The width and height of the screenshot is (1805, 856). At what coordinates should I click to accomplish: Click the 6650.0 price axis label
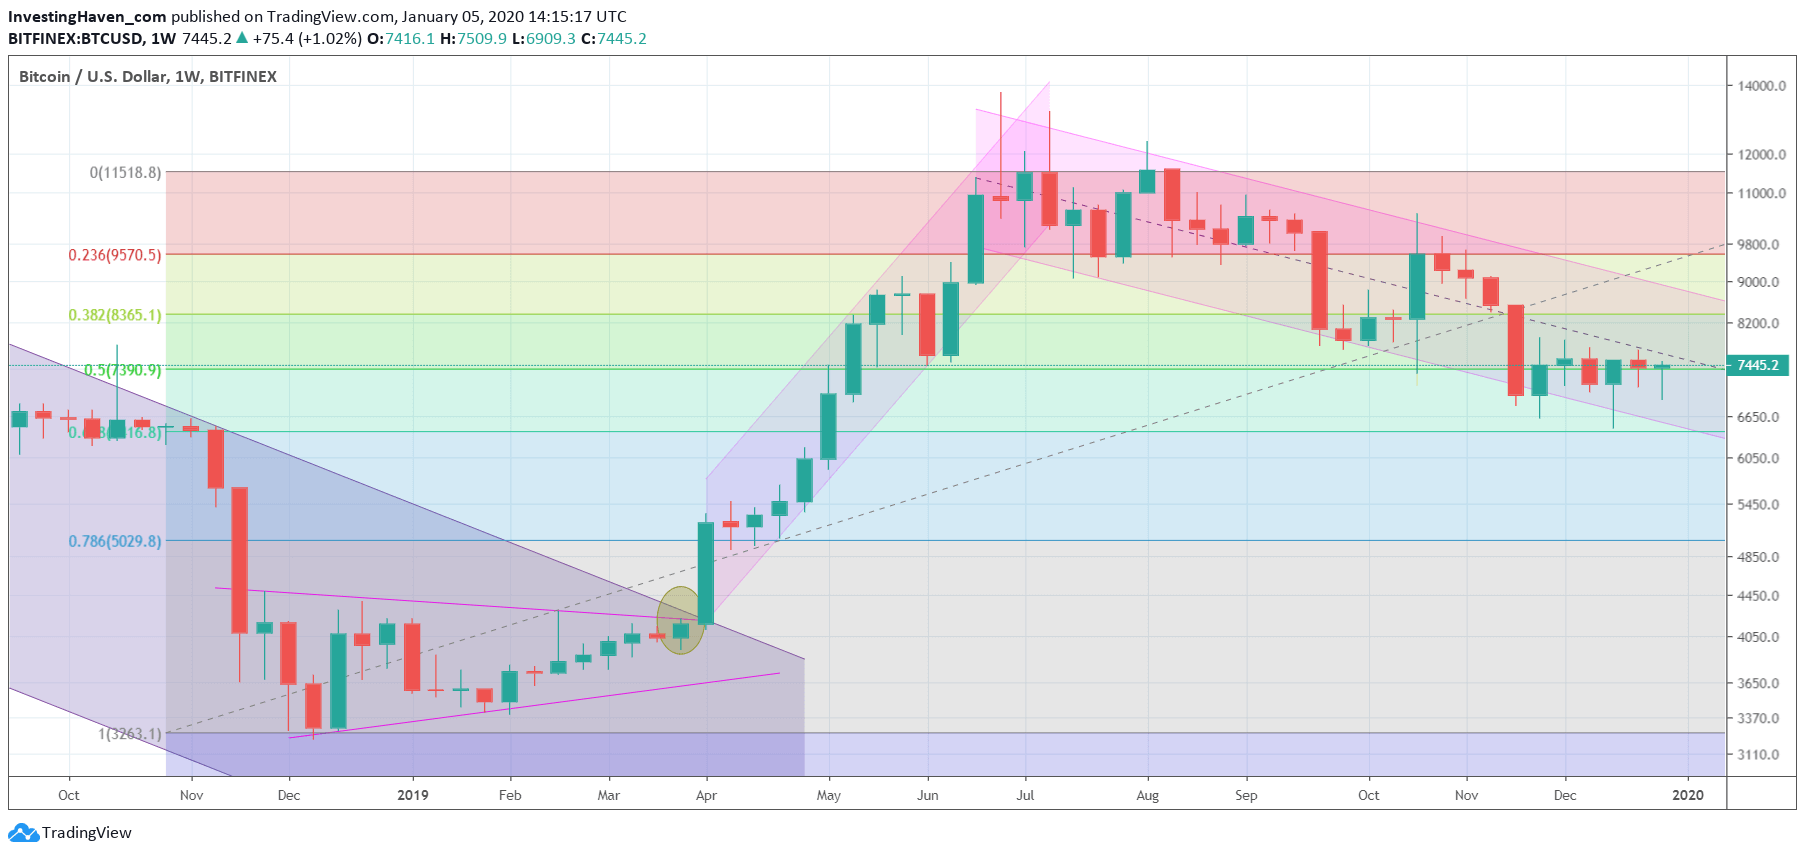pyautogui.click(x=1758, y=417)
